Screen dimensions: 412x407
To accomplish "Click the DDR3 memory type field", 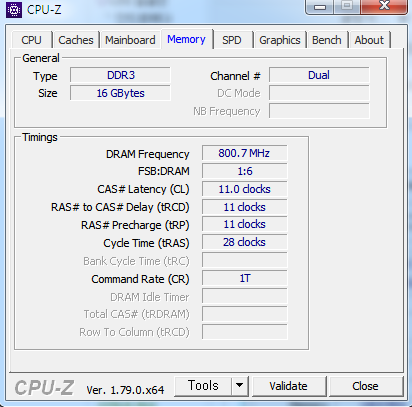I will click(120, 75).
